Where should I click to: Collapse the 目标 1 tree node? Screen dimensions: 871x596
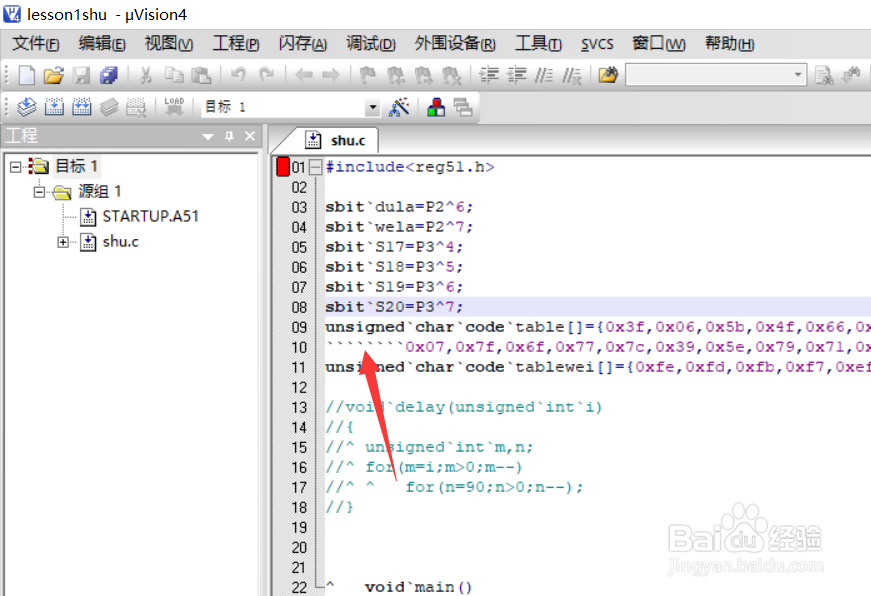coord(16,166)
